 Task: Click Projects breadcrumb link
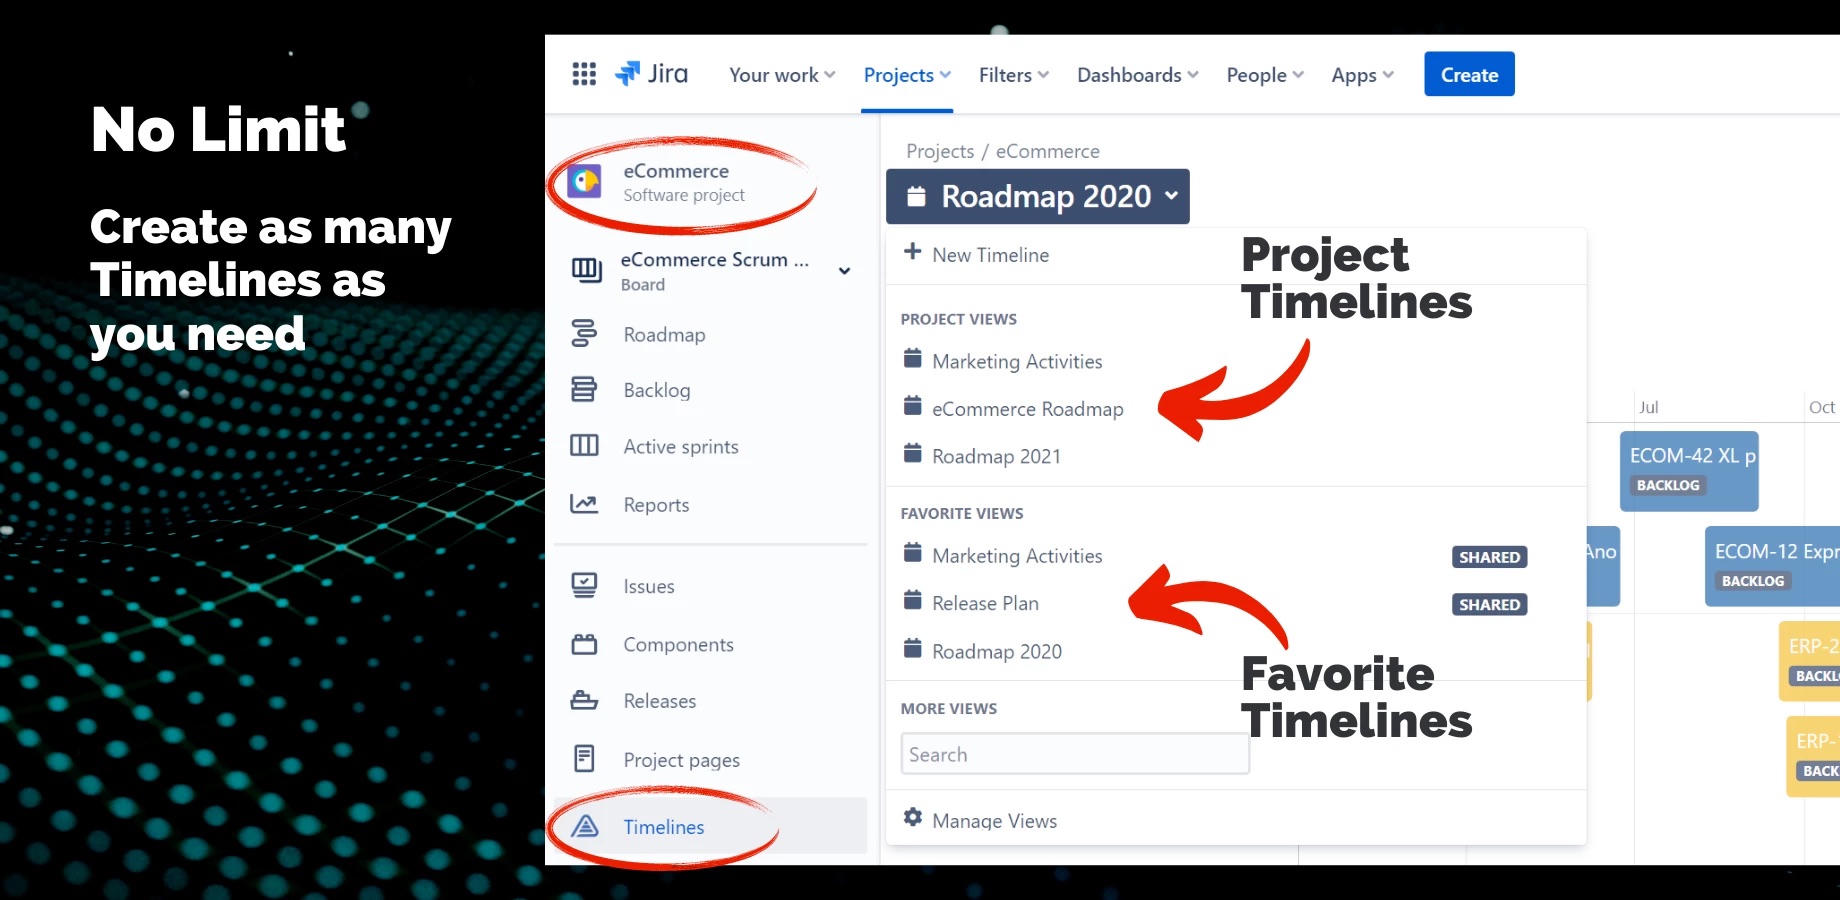tap(940, 151)
